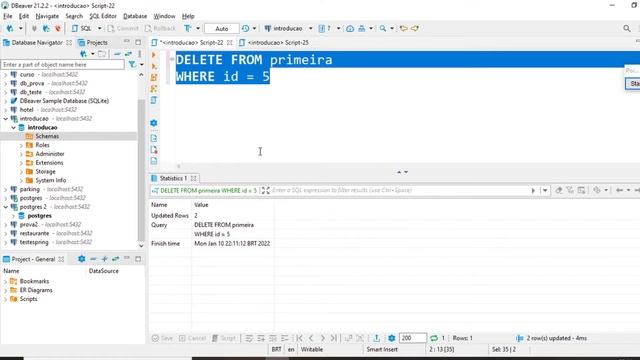
Task: Click the Project panel configuration gear icon
Action: point(82,259)
